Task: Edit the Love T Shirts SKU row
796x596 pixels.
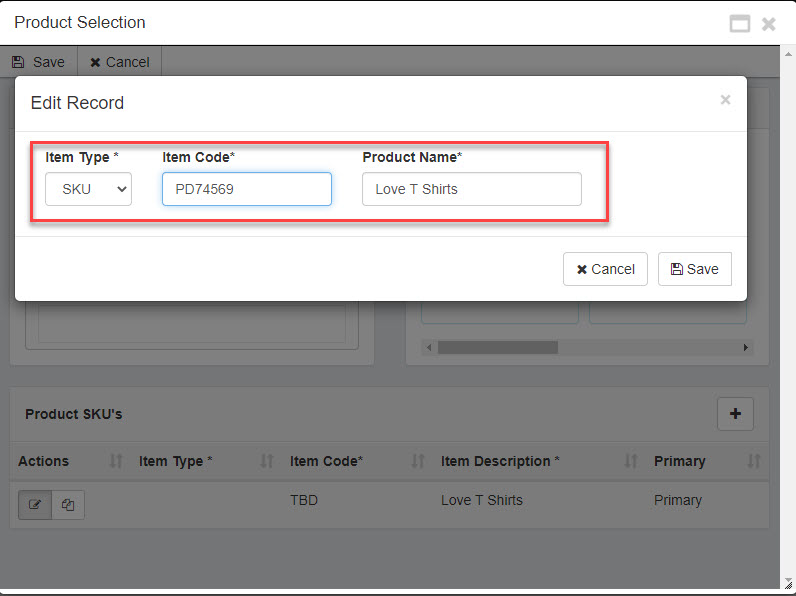Action: [x=35, y=505]
